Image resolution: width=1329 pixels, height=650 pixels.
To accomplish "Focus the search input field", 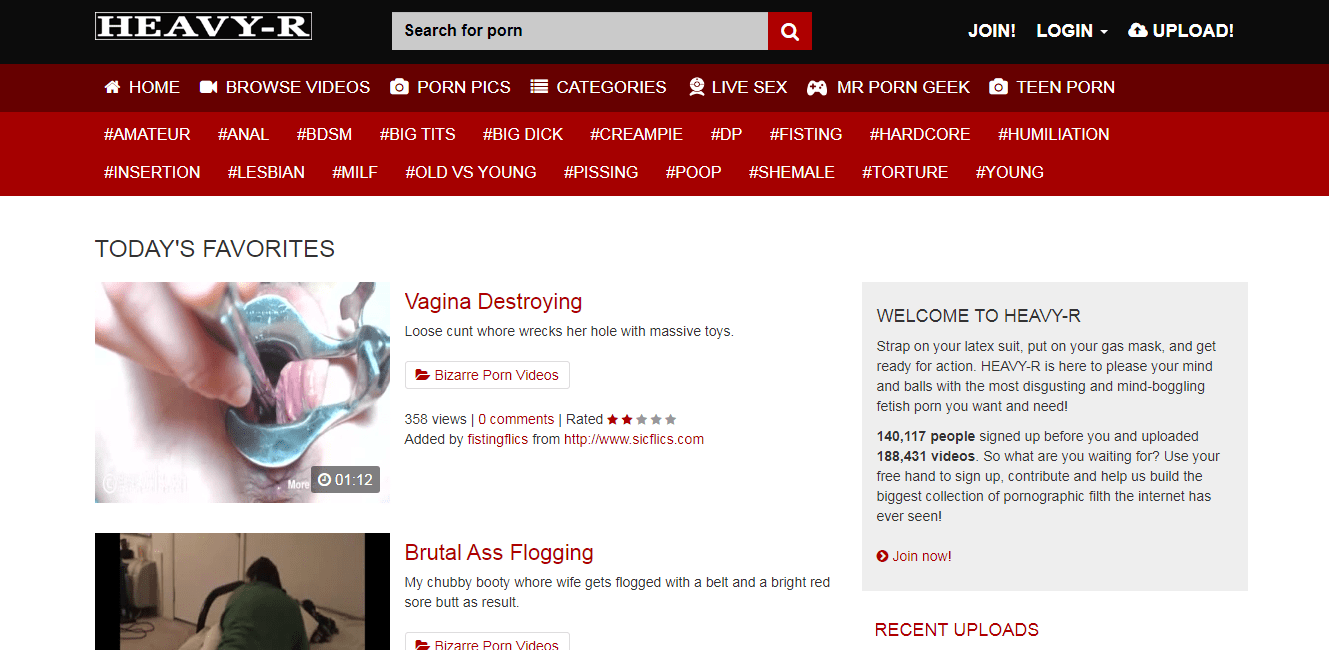I will coord(579,31).
